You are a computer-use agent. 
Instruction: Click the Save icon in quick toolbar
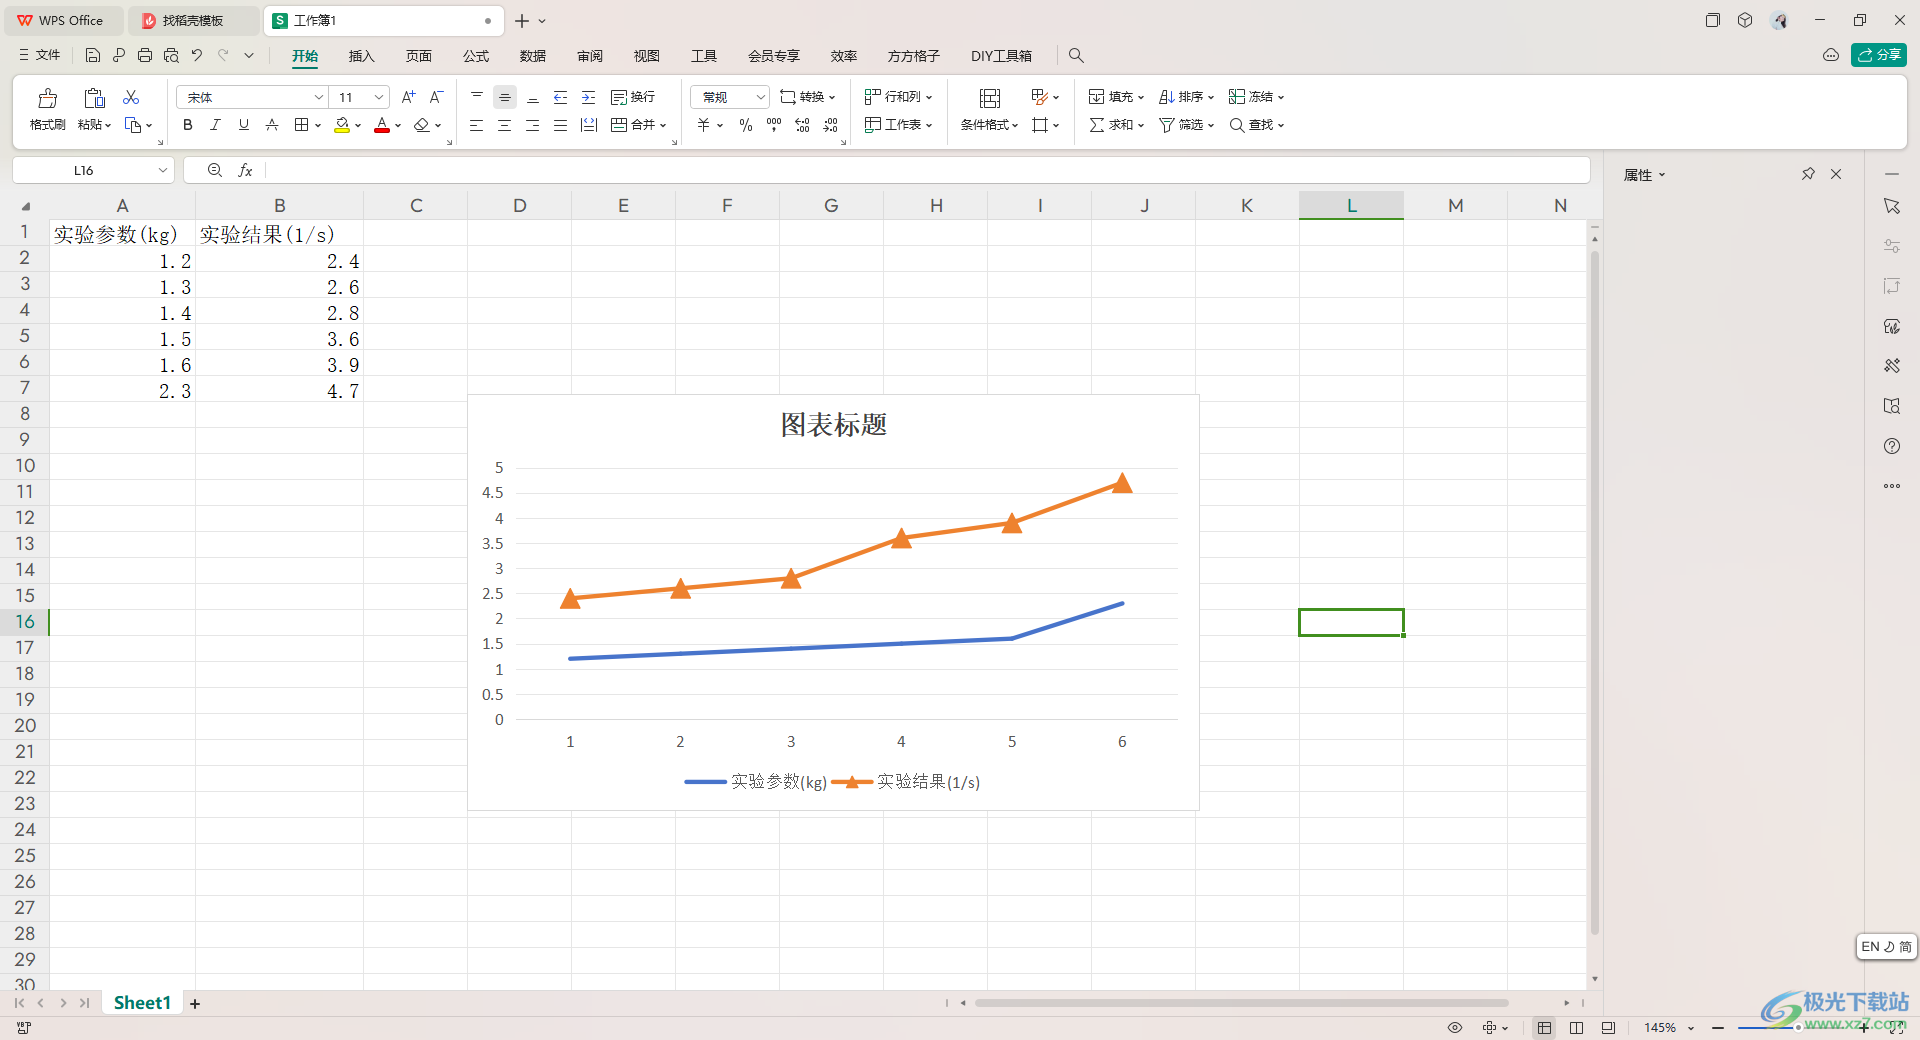[x=92, y=56]
